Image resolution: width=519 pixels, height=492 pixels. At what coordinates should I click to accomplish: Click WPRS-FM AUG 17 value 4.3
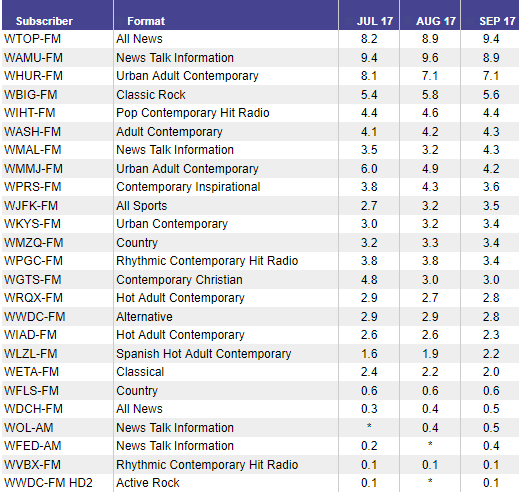[x=430, y=187]
